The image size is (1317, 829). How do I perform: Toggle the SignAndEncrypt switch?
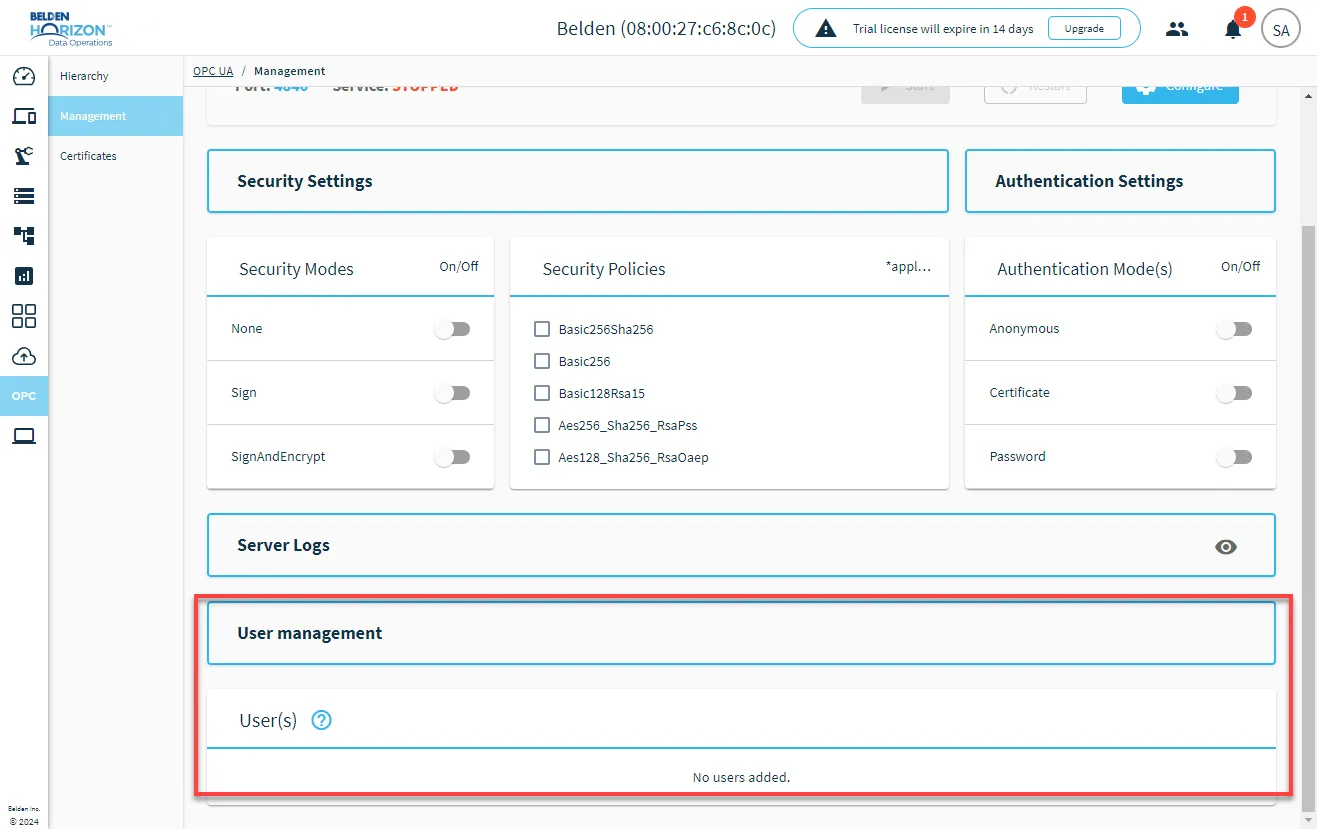452,457
